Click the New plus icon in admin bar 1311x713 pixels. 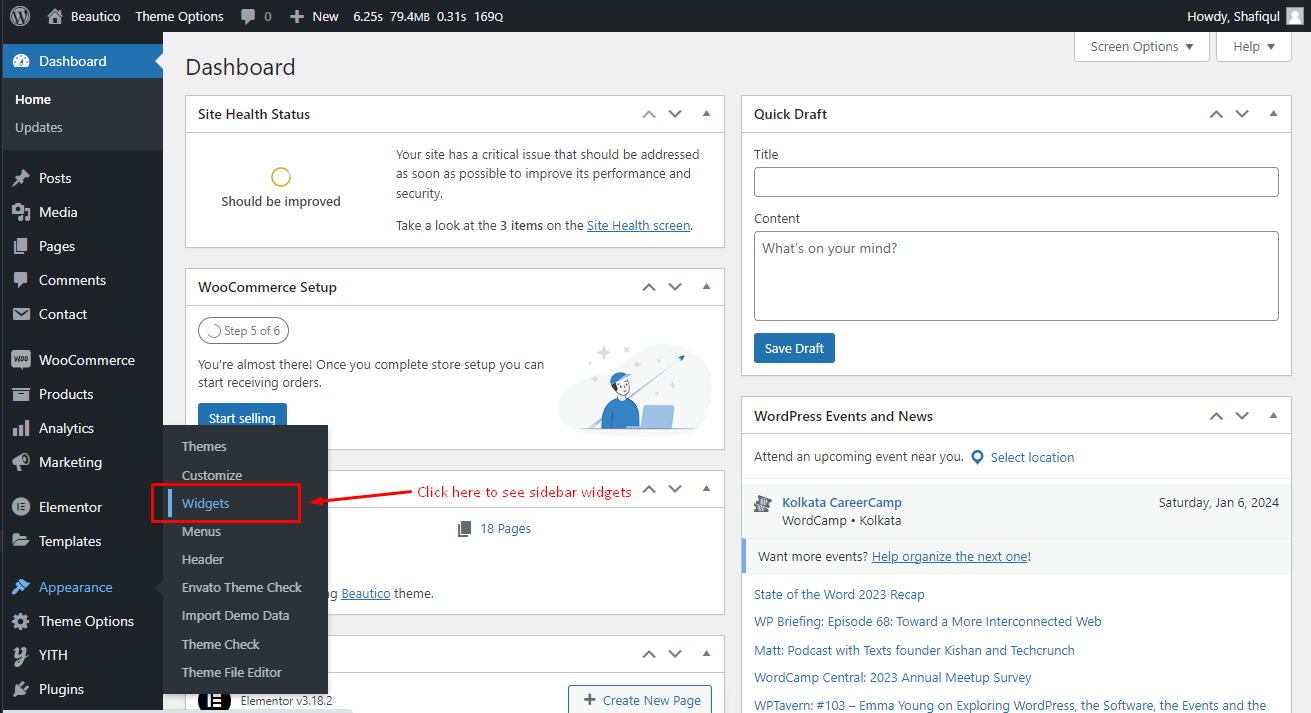(x=297, y=17)
